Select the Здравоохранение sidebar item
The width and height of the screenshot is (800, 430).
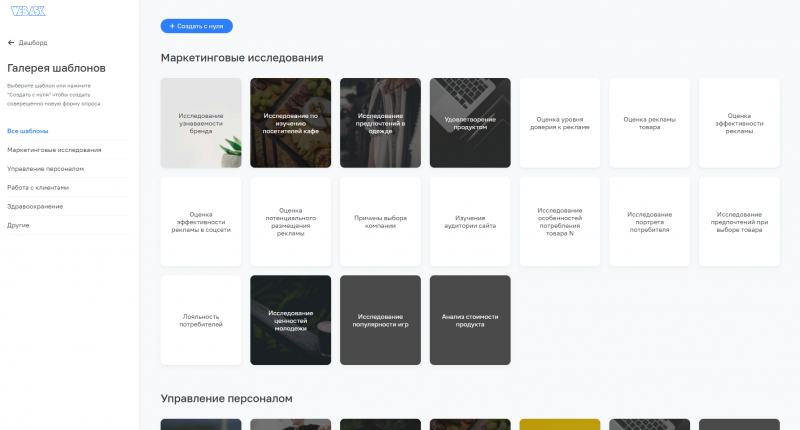(35, 206)
